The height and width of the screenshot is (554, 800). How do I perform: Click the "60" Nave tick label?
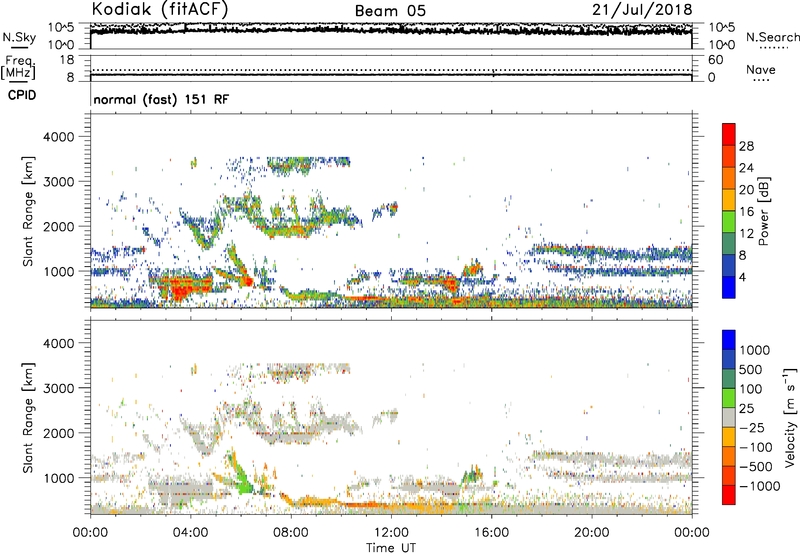(715, 60)
